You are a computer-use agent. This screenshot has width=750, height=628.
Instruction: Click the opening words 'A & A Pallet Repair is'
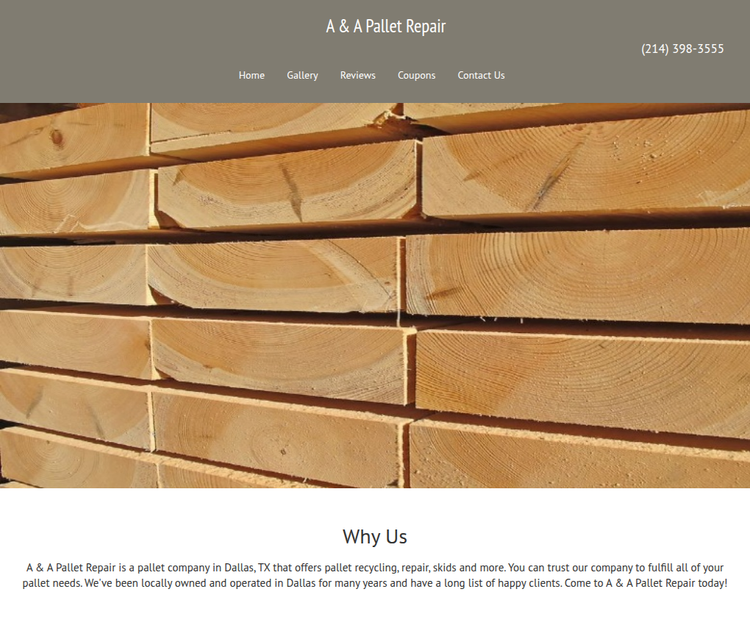[76, 568]
